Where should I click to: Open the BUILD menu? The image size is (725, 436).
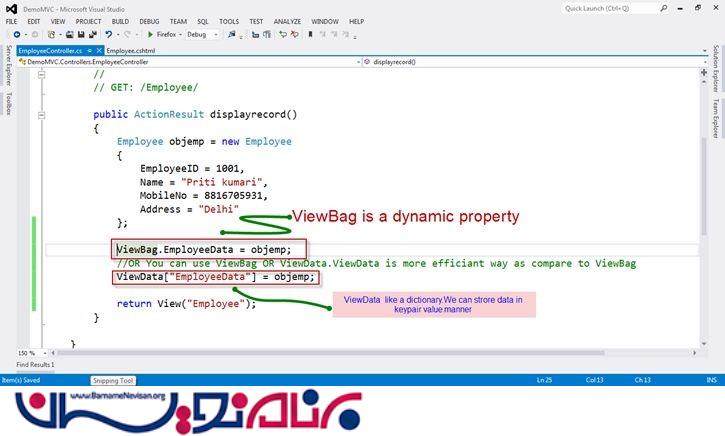(x=120, y=21)
